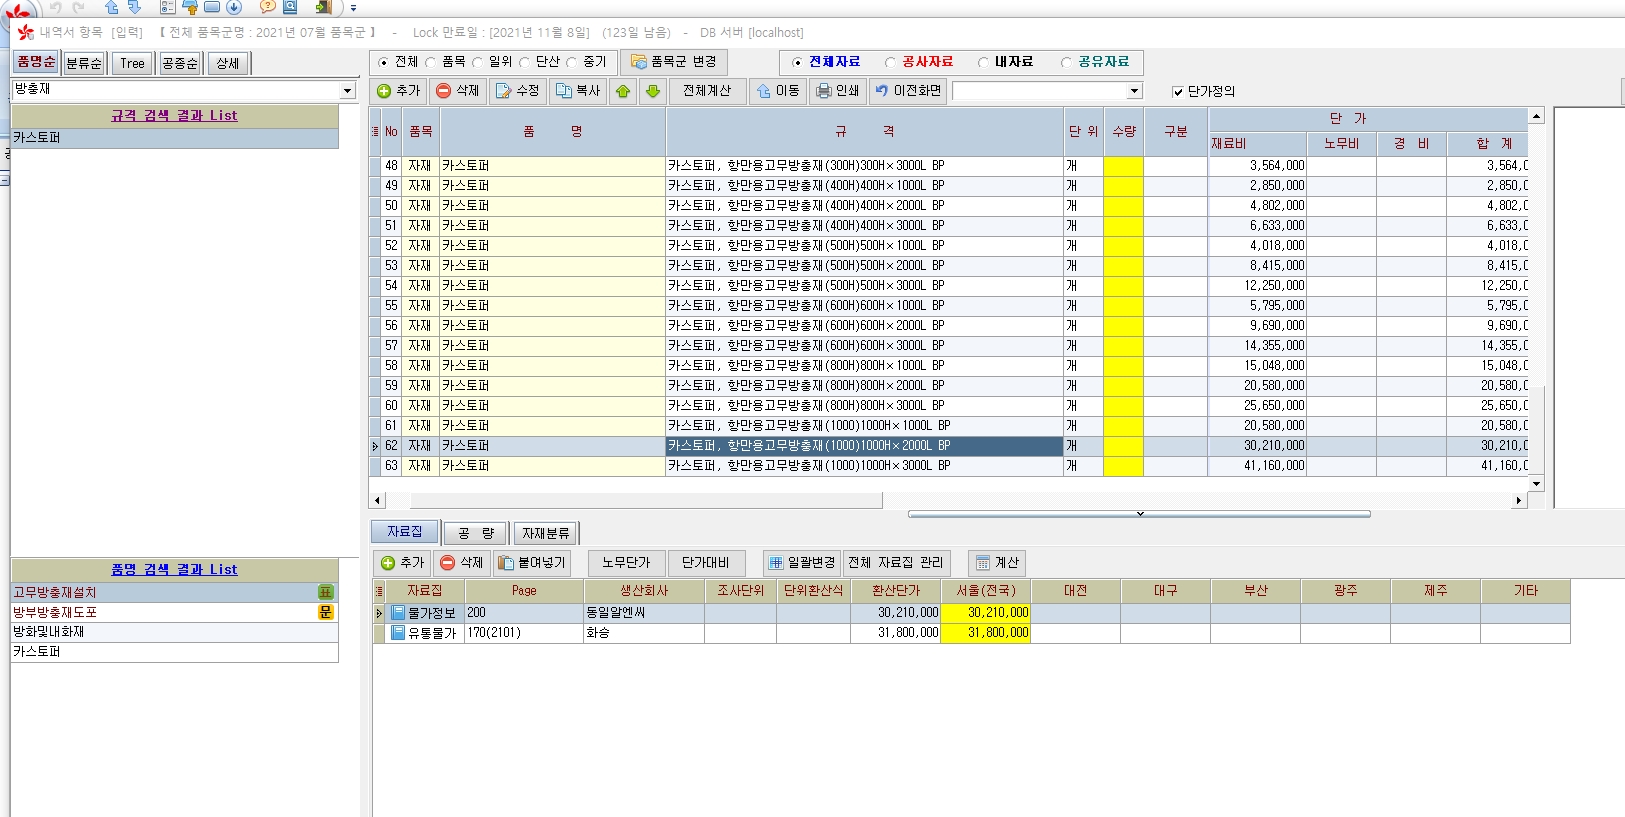Switch to the 분류순 tab
Viewport: 1625px width, 817px height.
tap(84, 63)
